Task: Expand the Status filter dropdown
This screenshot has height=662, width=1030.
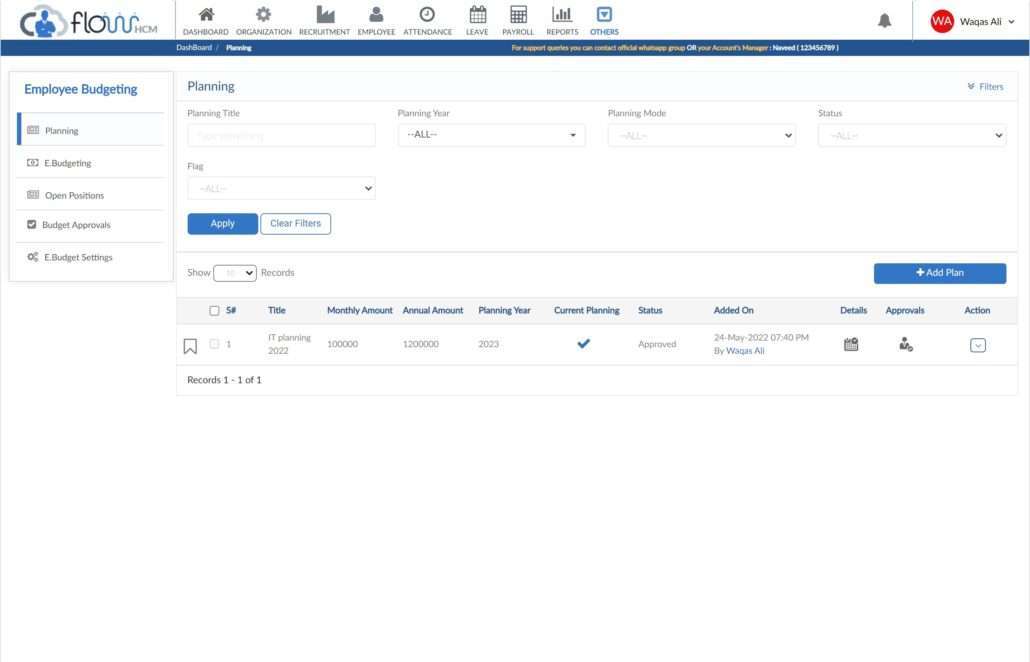Action: click(x=911, y=134)
